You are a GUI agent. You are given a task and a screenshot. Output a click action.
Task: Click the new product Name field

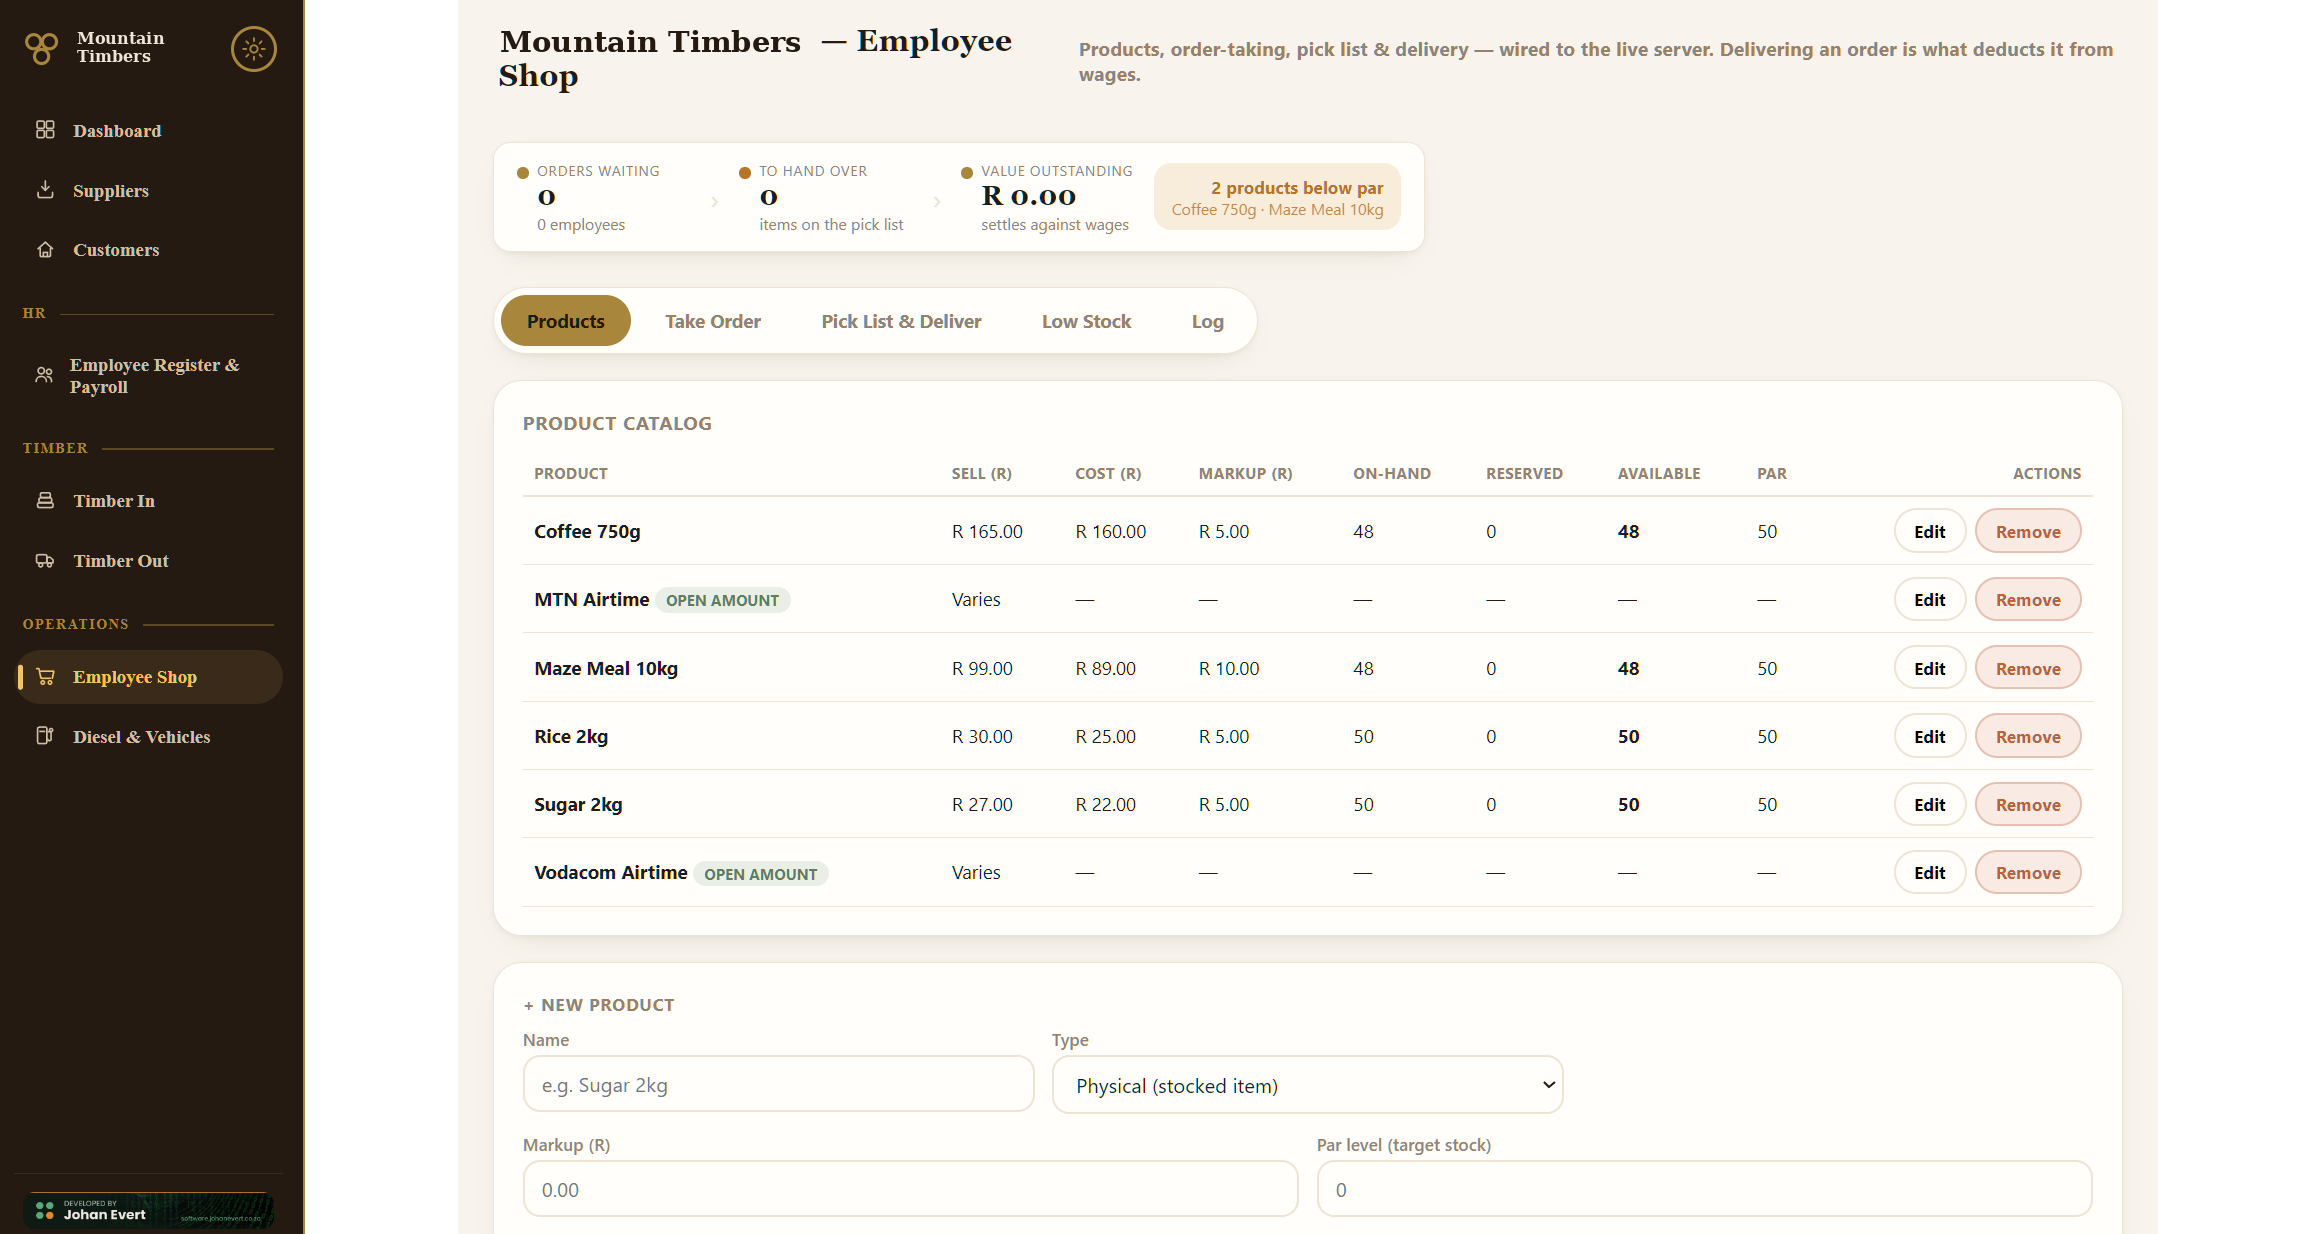(x=778, y=1084)
